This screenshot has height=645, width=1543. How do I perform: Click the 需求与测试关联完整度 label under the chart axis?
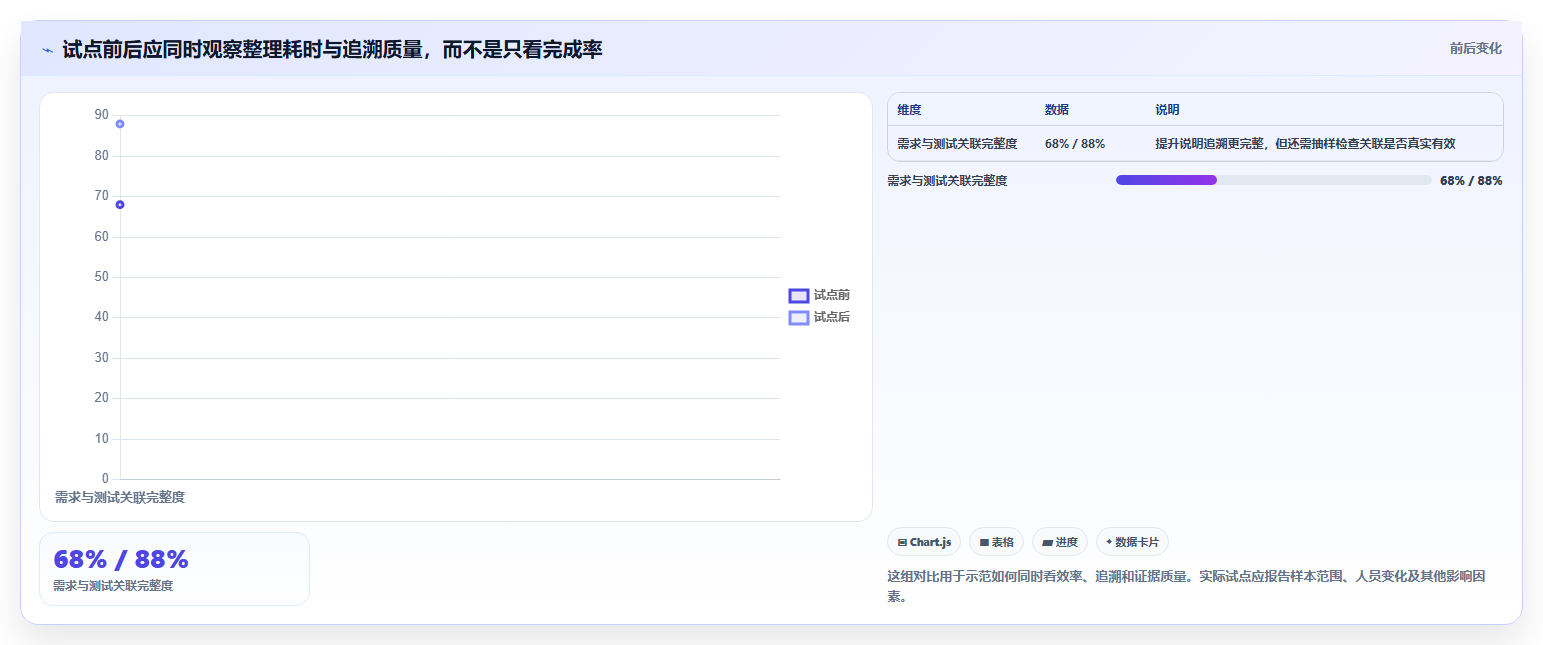pyautogui.click(x=120, y=497)
